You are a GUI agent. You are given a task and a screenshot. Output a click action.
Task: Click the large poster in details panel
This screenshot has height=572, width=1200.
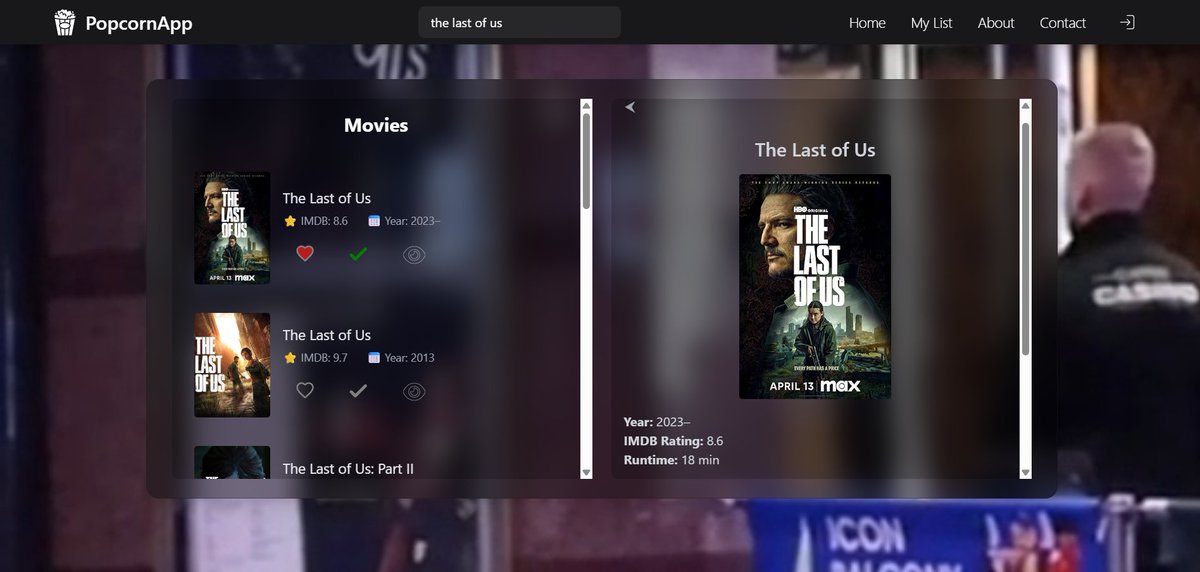click(x=815, y=287)
